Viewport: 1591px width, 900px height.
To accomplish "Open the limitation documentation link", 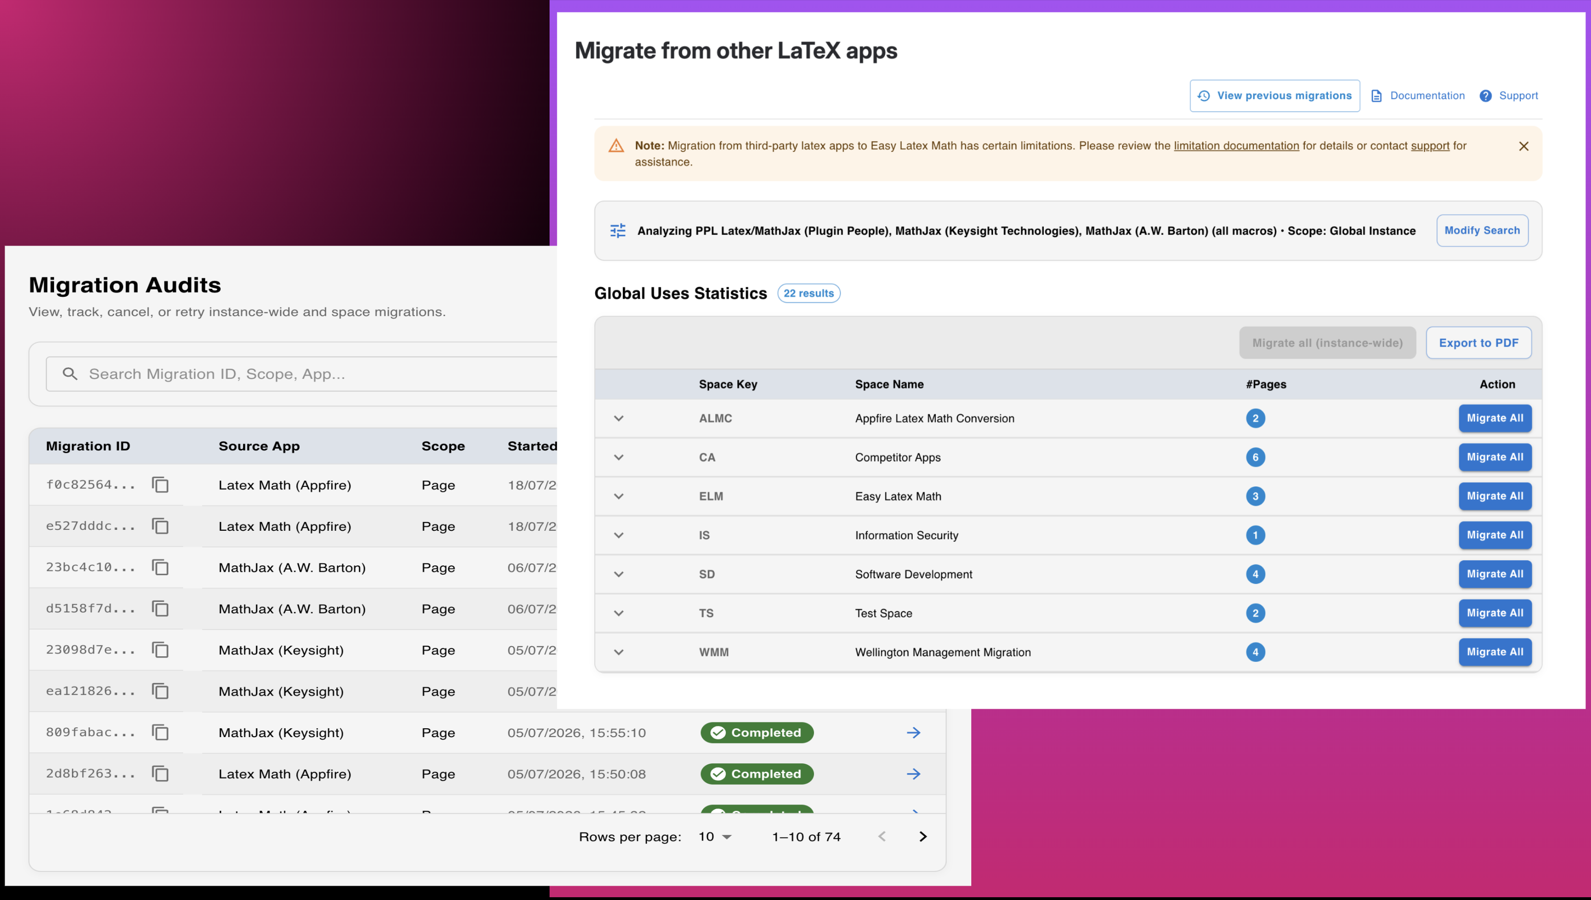I will 1236,146.
